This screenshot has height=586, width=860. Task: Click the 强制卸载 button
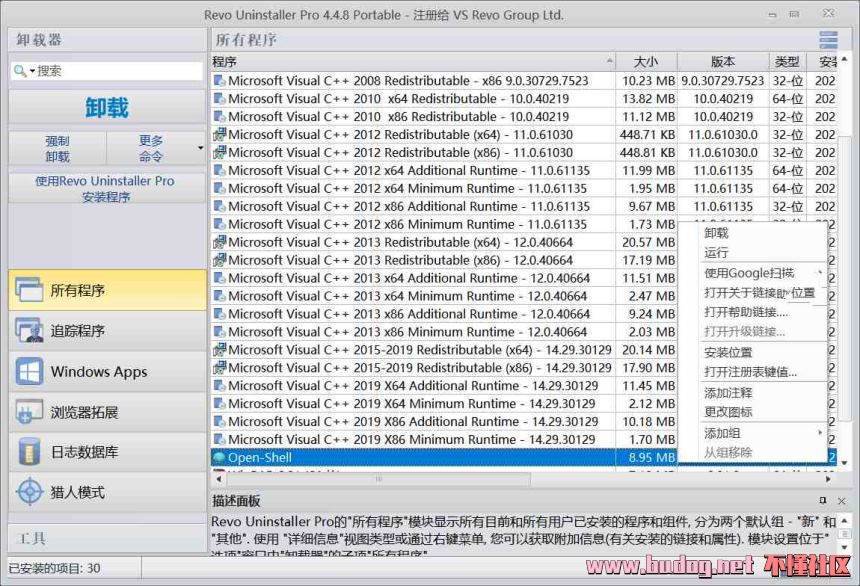coord(58,149)
